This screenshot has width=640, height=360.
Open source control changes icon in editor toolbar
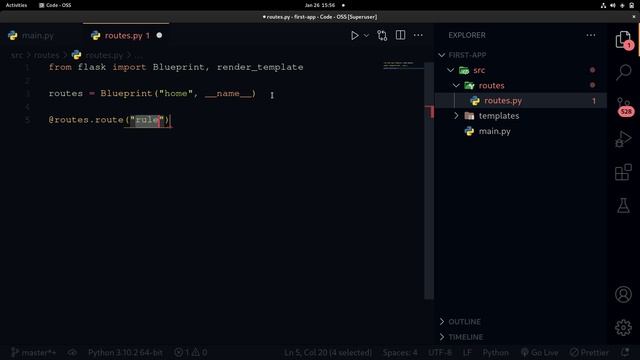click(x=382, y=36)
